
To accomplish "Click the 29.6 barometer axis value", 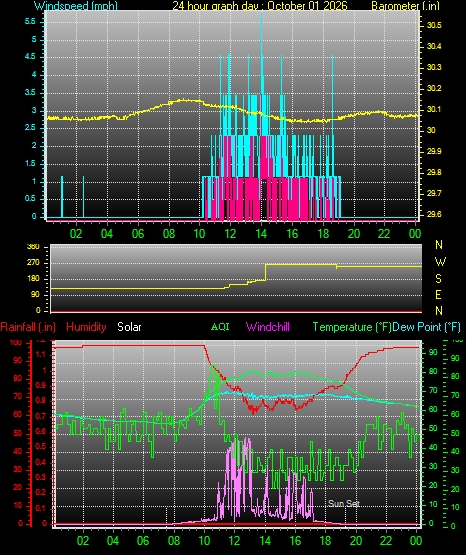I will pyautogui.click(x=434, y=214).
